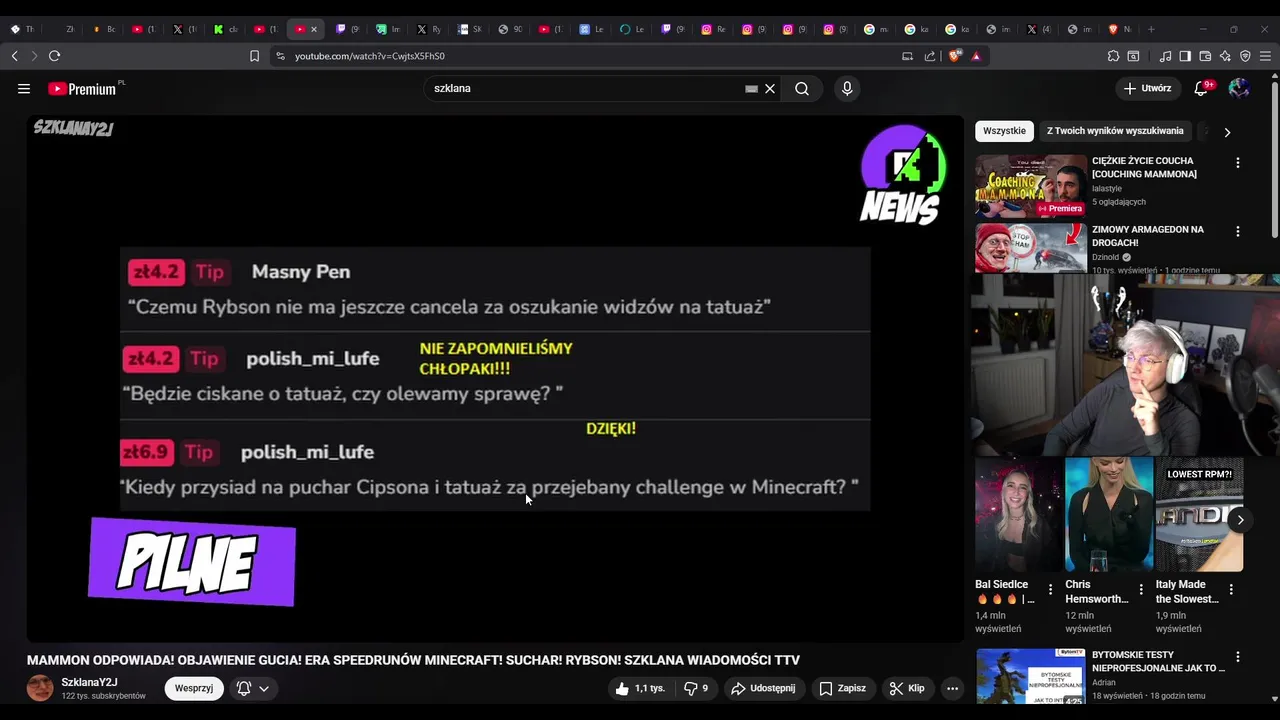This screenshot has width=1280, height=720.
Task: Open the Chris Hemsworth short thumbnail
Action: [1108, 514]
